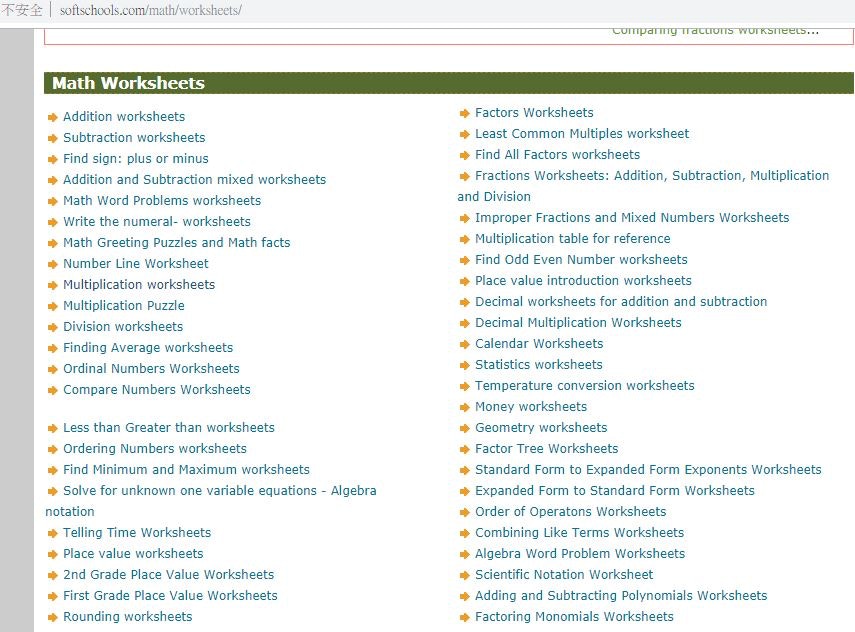Click the arrow bullet next to Factors Worksheets
The image size is (855, 632).
click(x=465, y=113)
